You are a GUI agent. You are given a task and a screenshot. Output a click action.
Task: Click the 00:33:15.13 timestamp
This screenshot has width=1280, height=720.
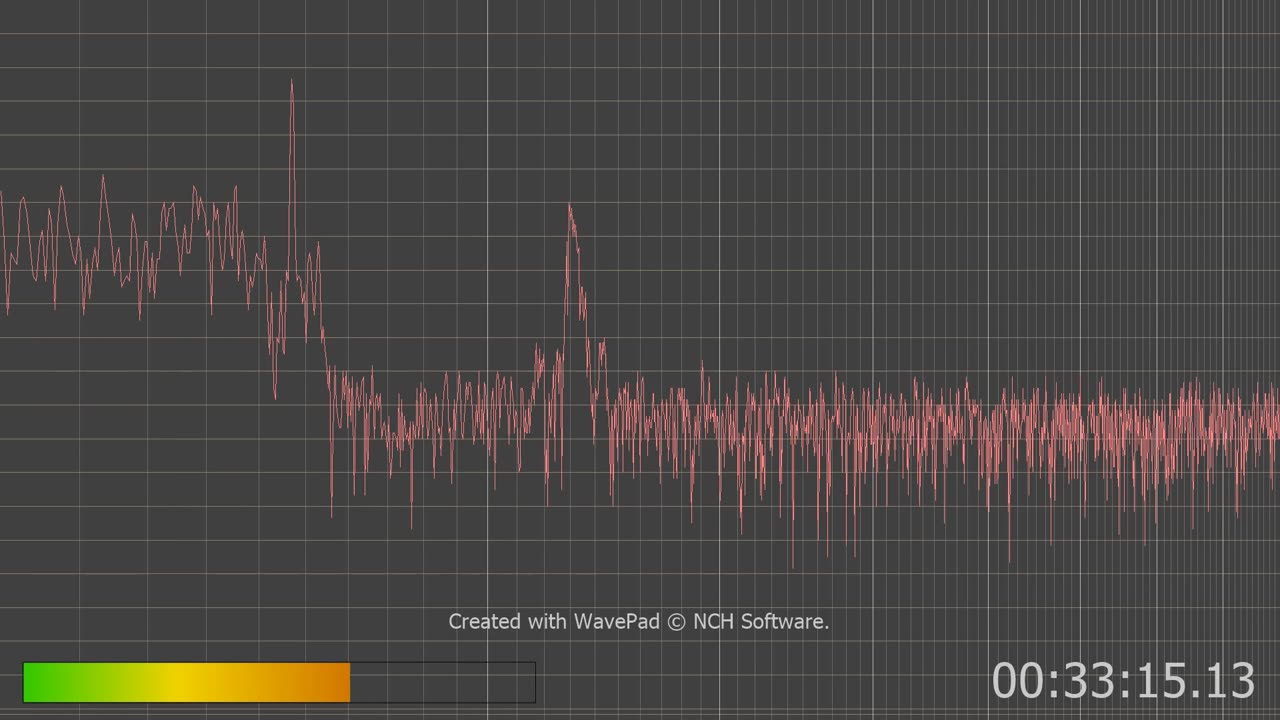point(1123,680)
